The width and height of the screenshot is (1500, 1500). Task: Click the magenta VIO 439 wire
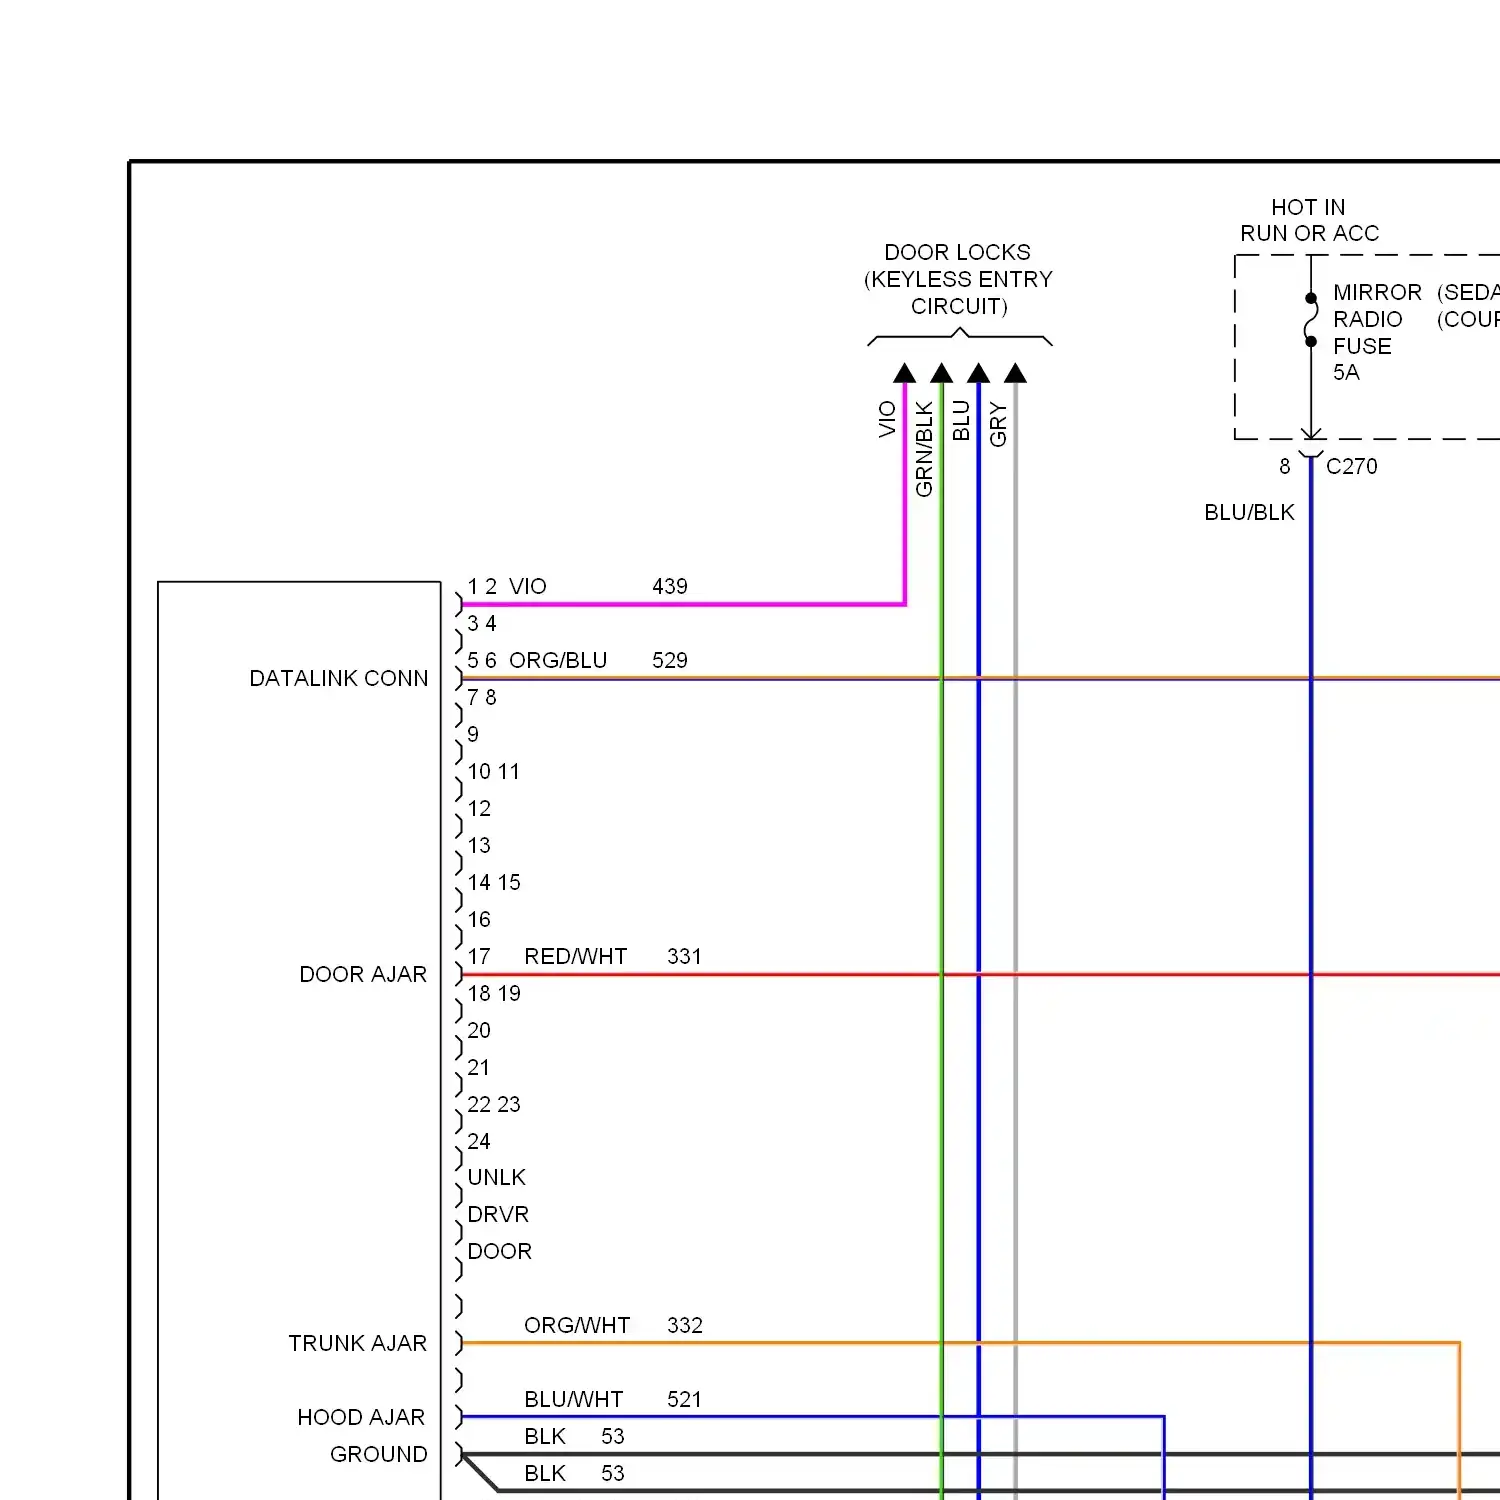(684, 604)
